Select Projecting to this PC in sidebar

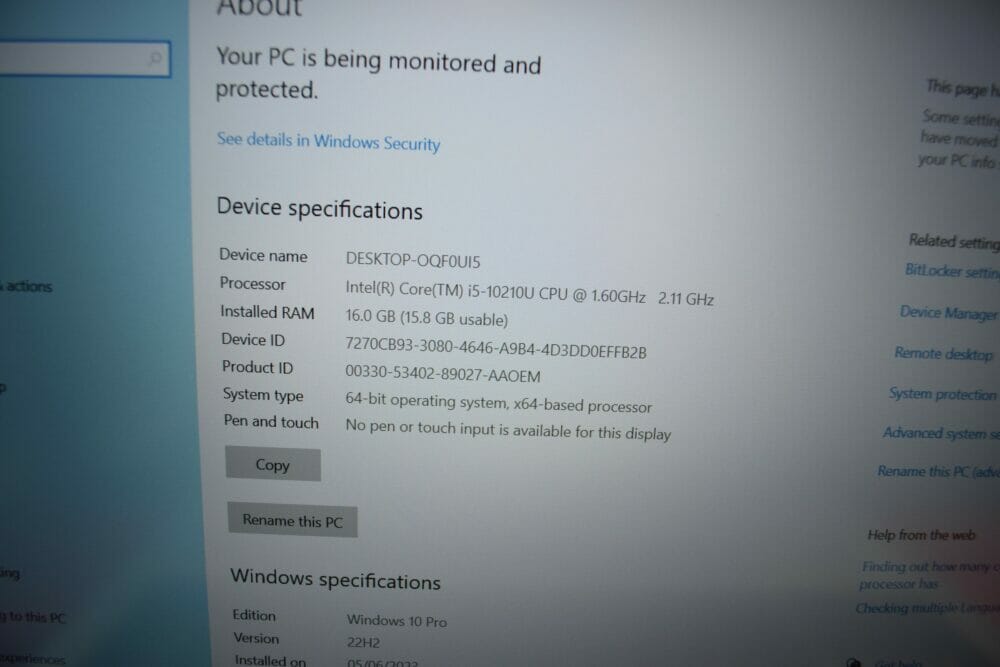33,617
